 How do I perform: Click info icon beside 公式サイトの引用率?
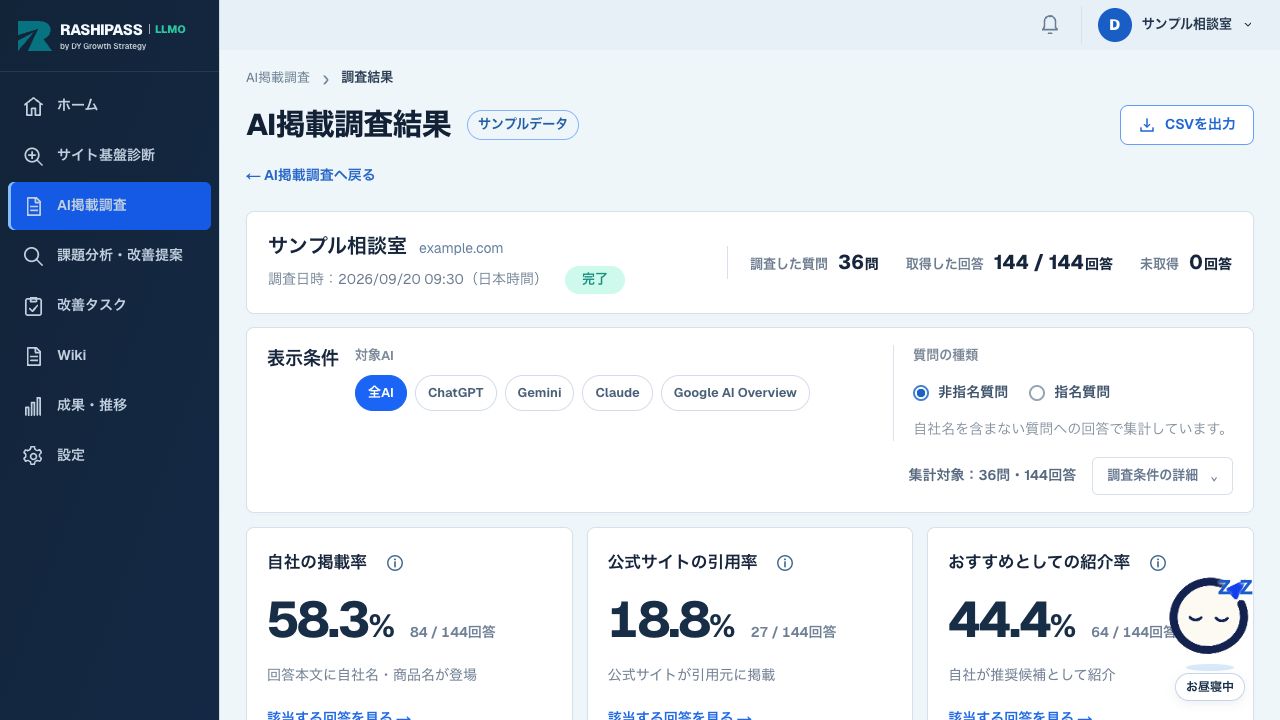[784, 563]
